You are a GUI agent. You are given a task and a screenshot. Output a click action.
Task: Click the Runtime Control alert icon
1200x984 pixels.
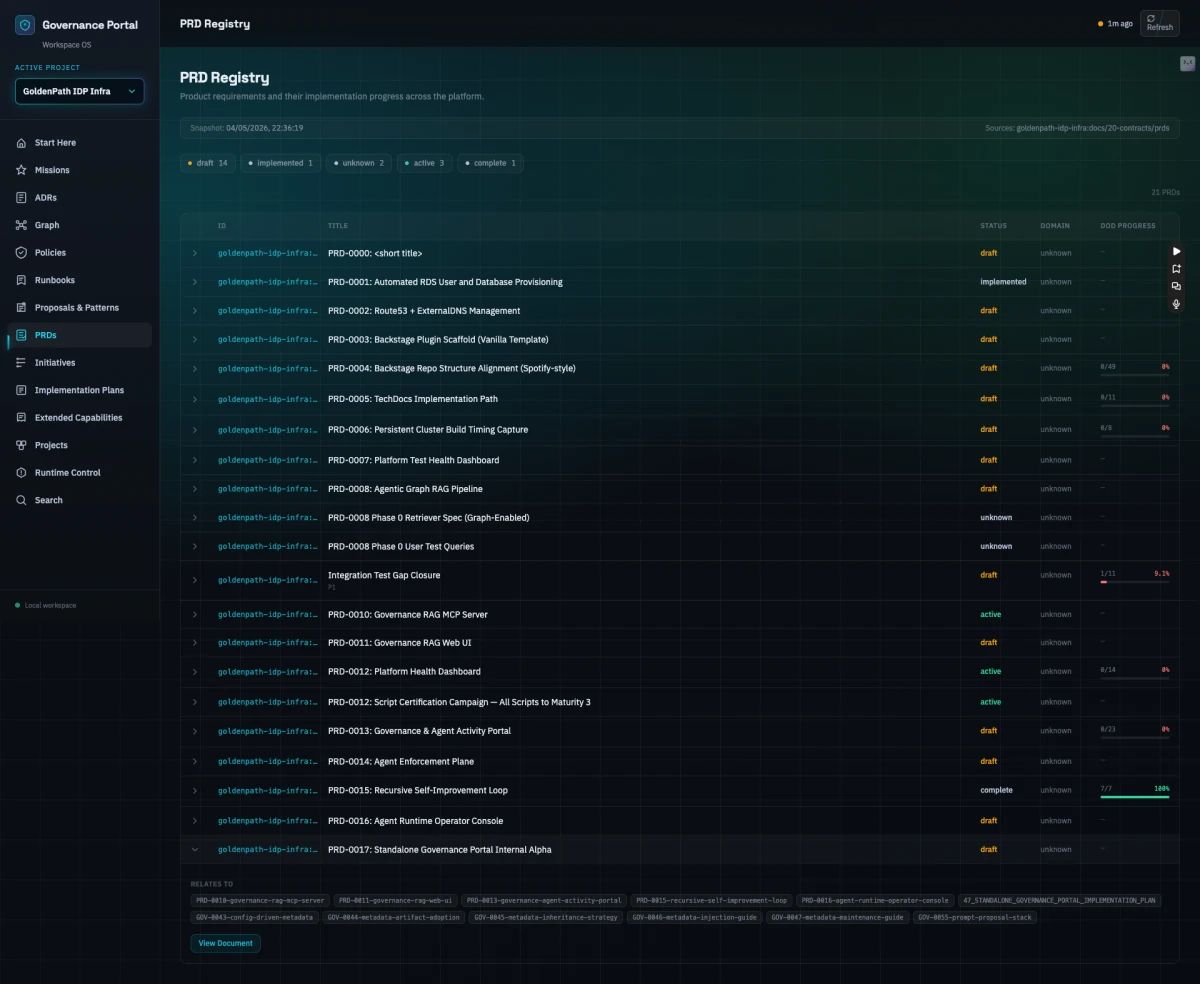pos(21,473)
